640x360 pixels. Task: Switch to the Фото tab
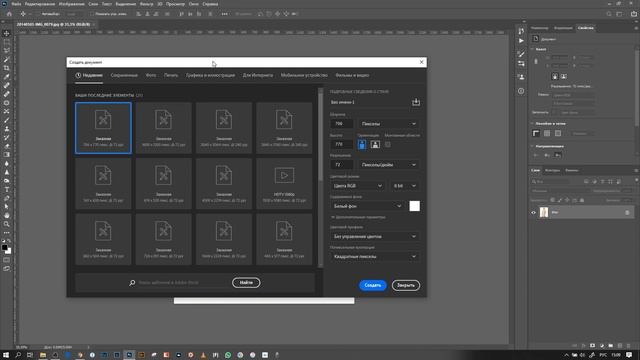151,75
